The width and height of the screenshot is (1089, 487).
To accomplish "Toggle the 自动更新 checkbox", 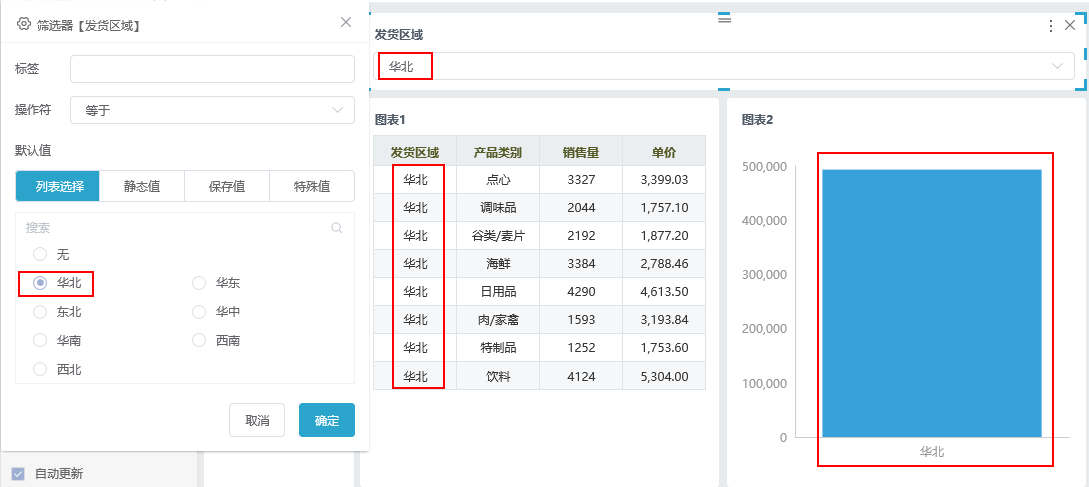I will [x=18, y=474].
